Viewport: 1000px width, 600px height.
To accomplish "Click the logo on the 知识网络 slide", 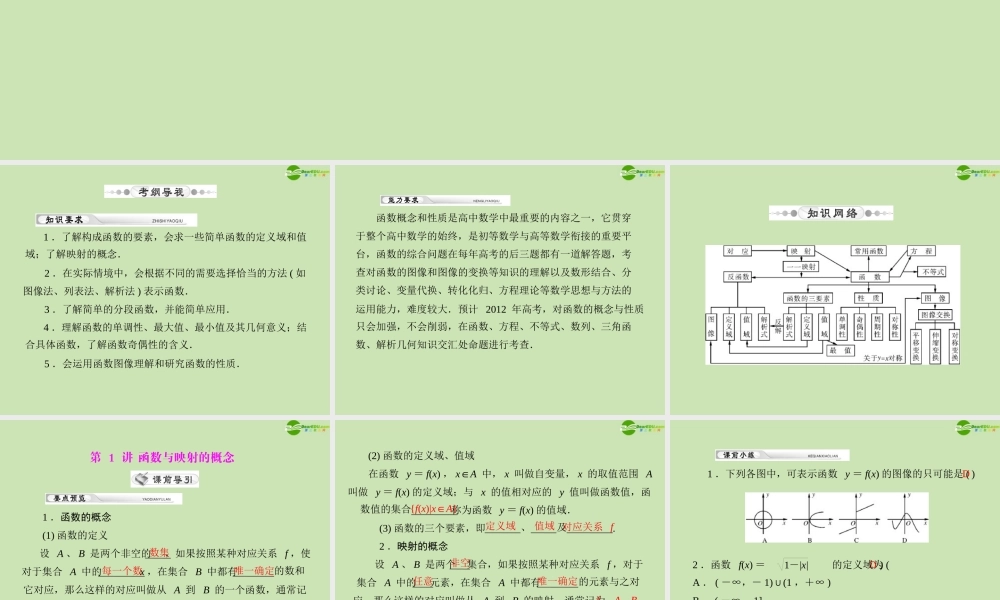I will click(978, 172).
